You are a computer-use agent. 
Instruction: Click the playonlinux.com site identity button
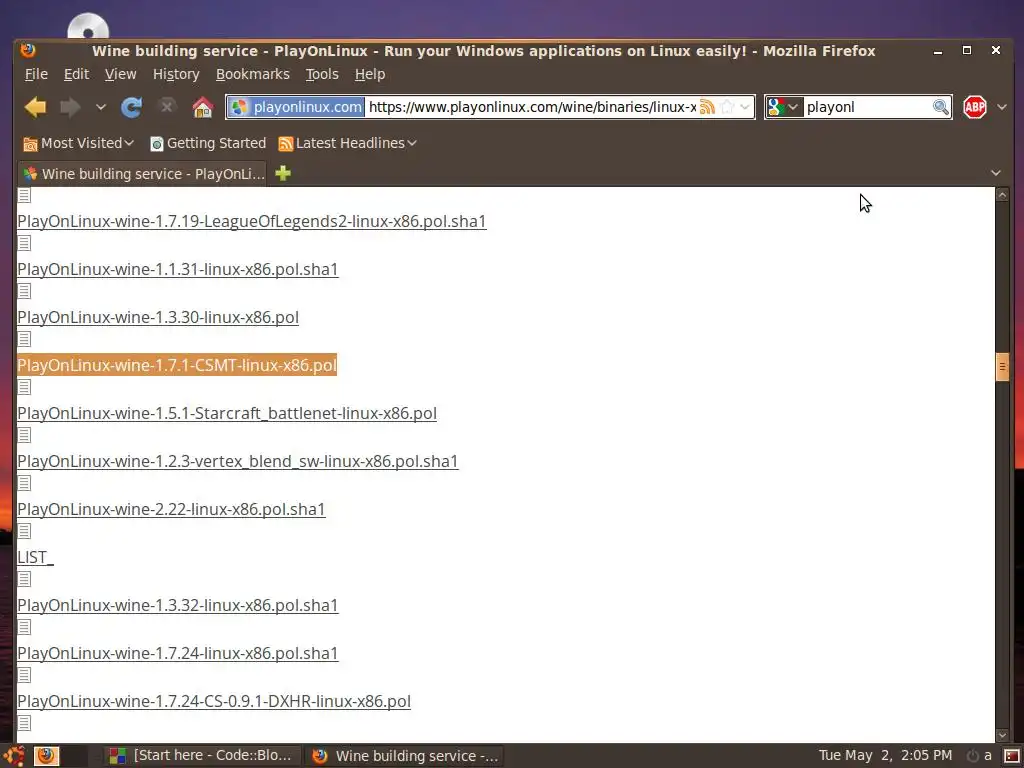296,106
